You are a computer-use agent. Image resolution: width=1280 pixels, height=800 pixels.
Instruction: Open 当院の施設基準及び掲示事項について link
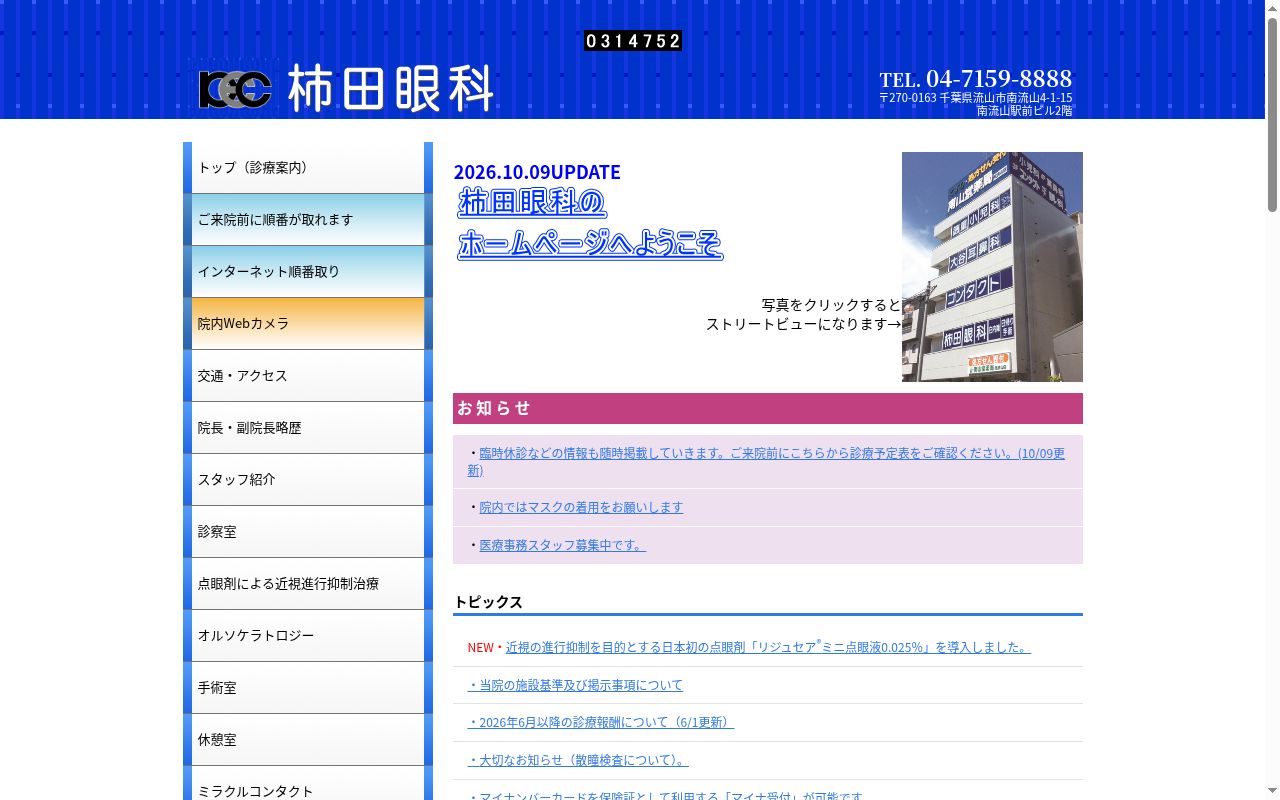pyautogui.click(x=575, y=685)
